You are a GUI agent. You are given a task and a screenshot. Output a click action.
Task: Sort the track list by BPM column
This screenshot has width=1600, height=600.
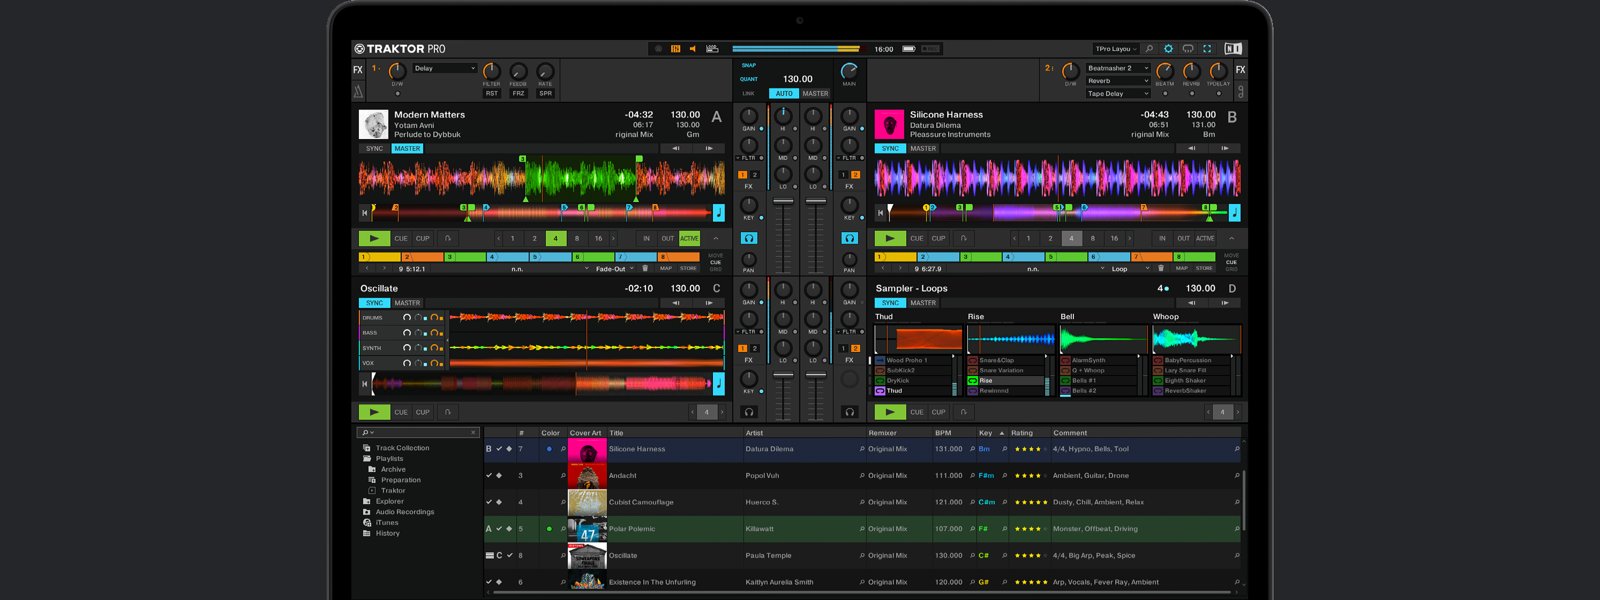943,433
